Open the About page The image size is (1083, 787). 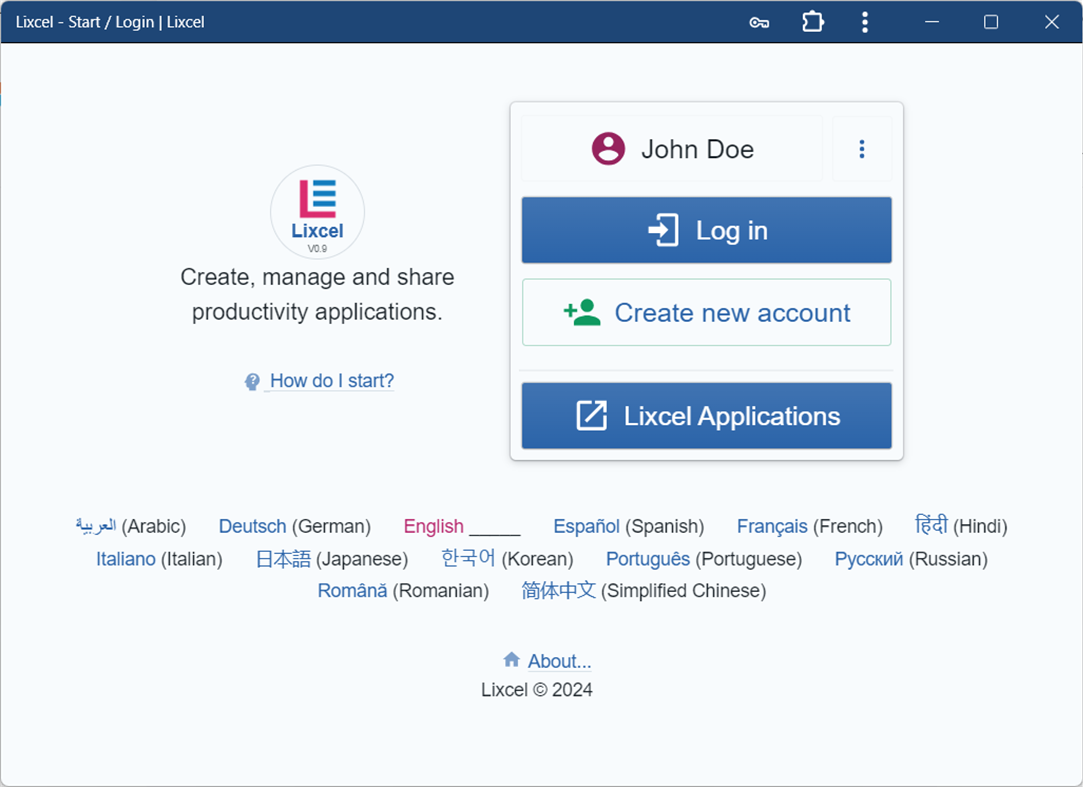coord(557,660)
